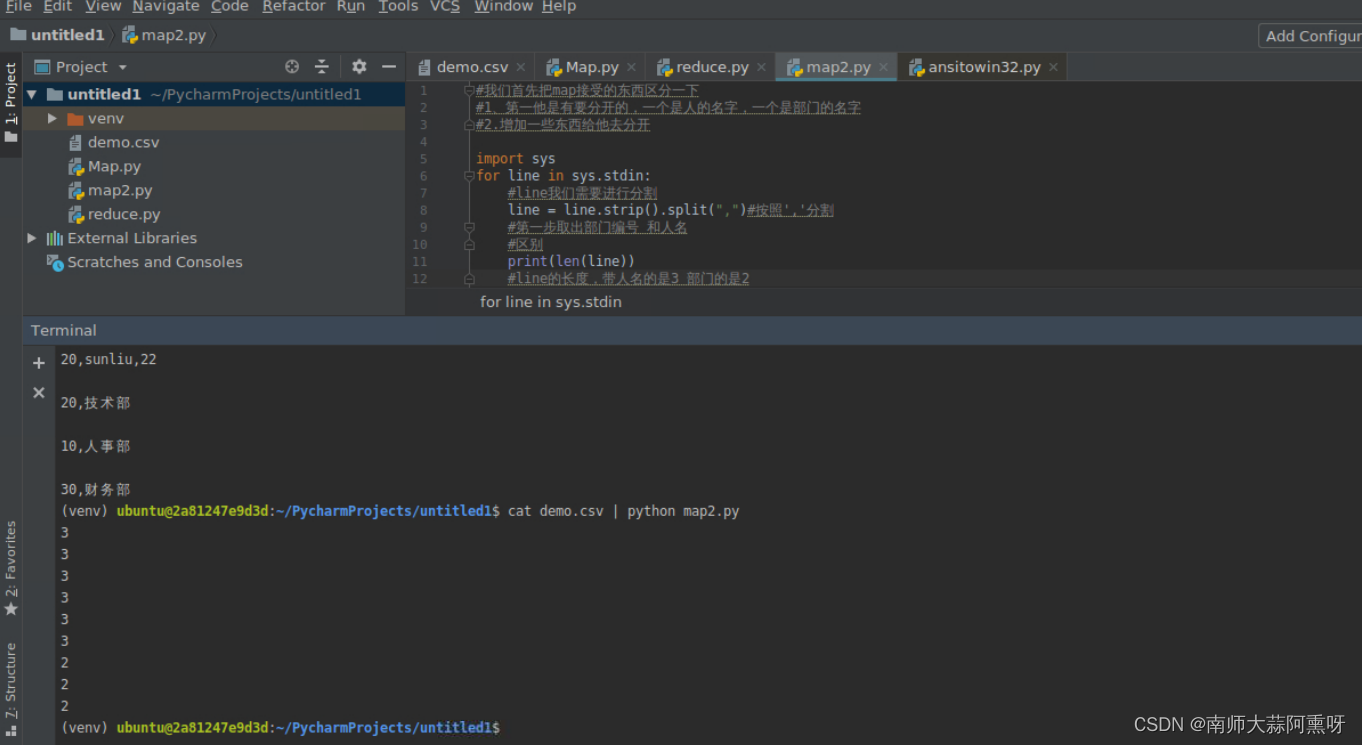Expand External Libraries node
This screenshot has height=745, width=1362.
tap(32, 238)
